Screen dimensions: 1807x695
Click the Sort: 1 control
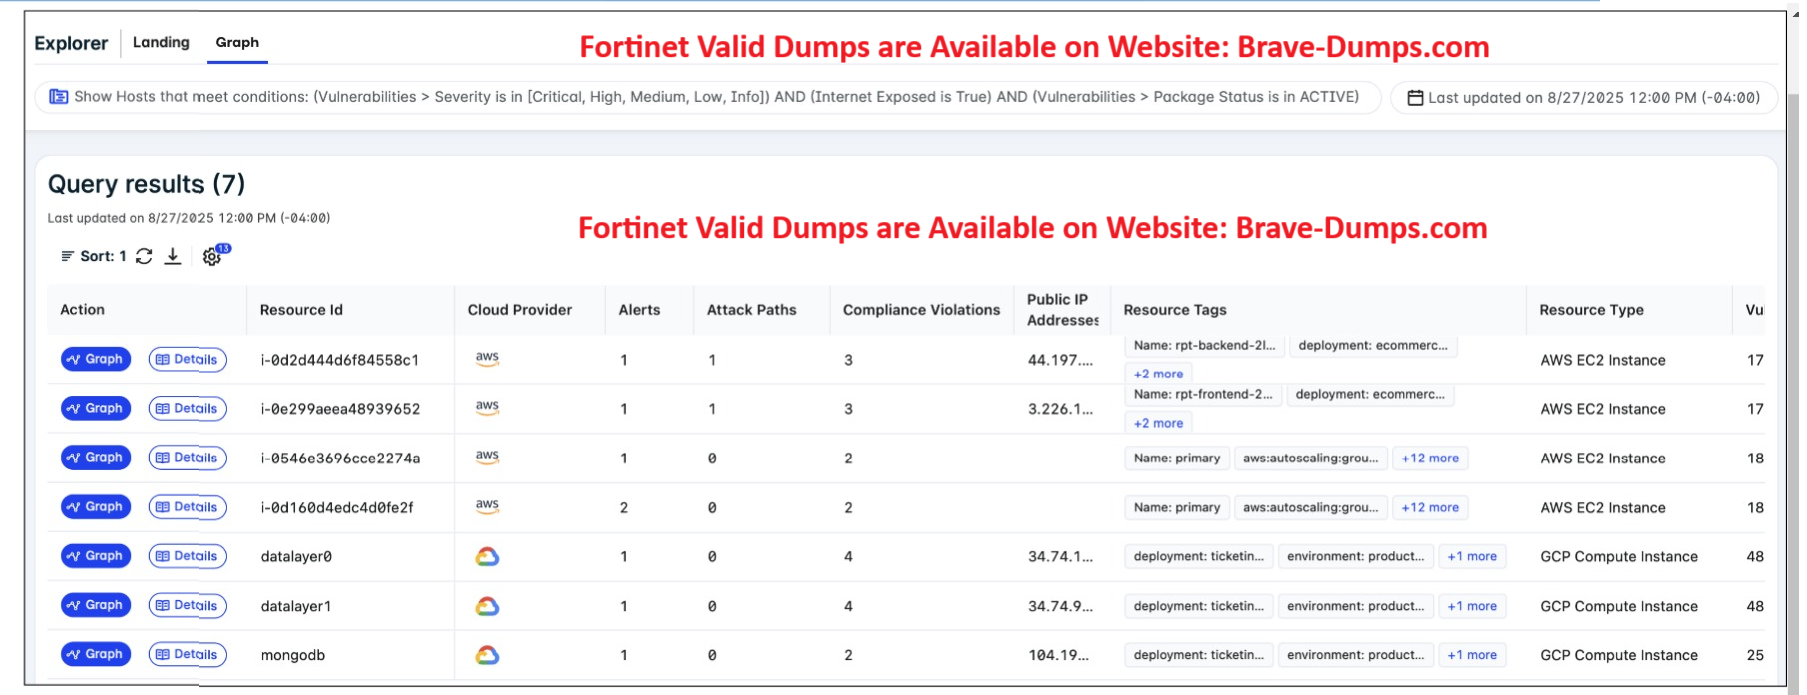[x=94, y=256]
